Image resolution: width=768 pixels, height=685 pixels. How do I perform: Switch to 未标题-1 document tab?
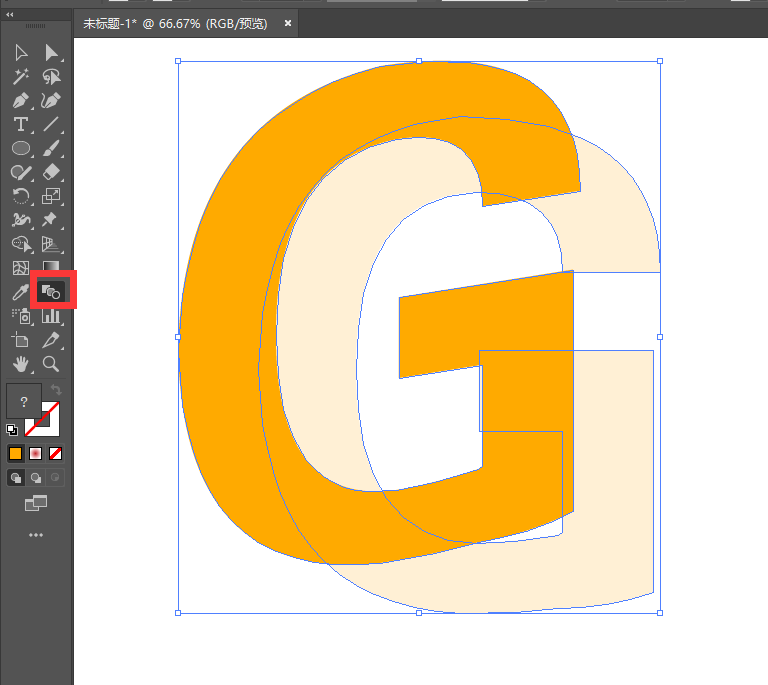click(x=175, y=24)
